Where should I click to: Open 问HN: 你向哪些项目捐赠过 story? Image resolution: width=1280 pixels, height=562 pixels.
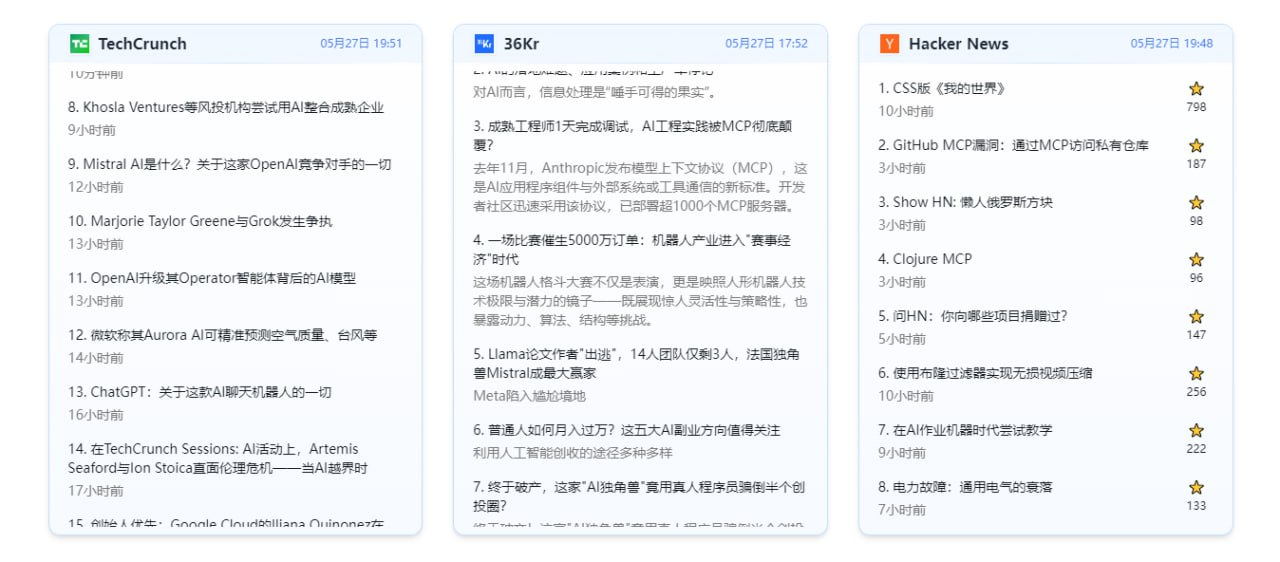coord(973,316)
